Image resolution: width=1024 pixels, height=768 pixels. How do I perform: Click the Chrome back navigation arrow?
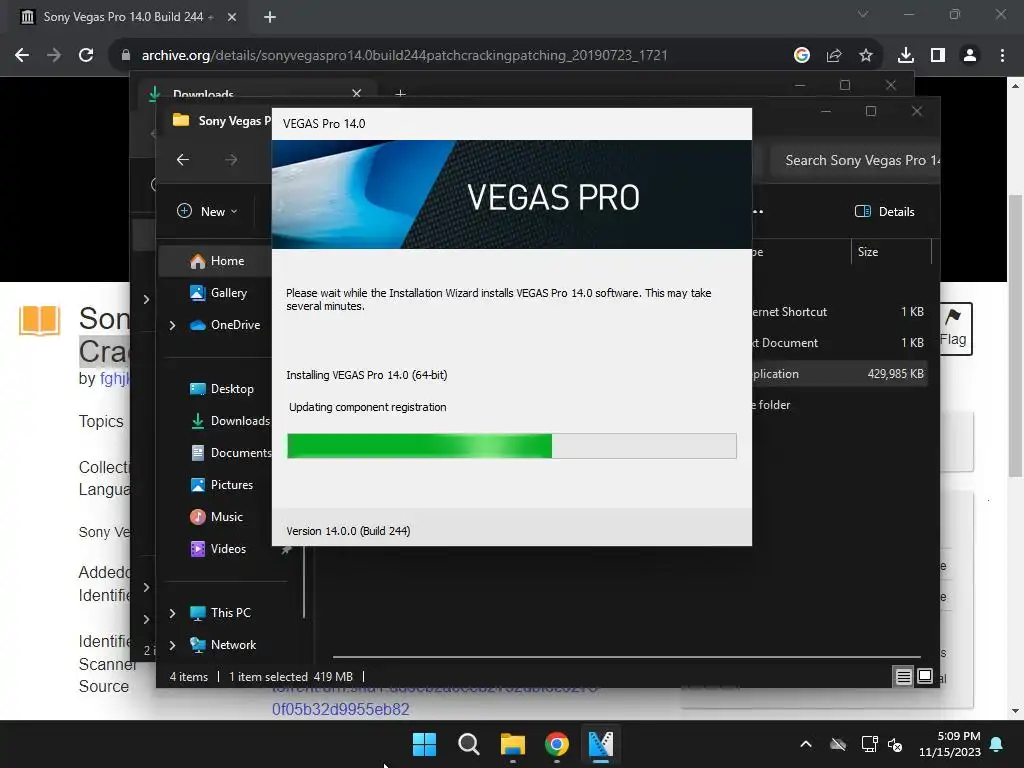[22, 56]
